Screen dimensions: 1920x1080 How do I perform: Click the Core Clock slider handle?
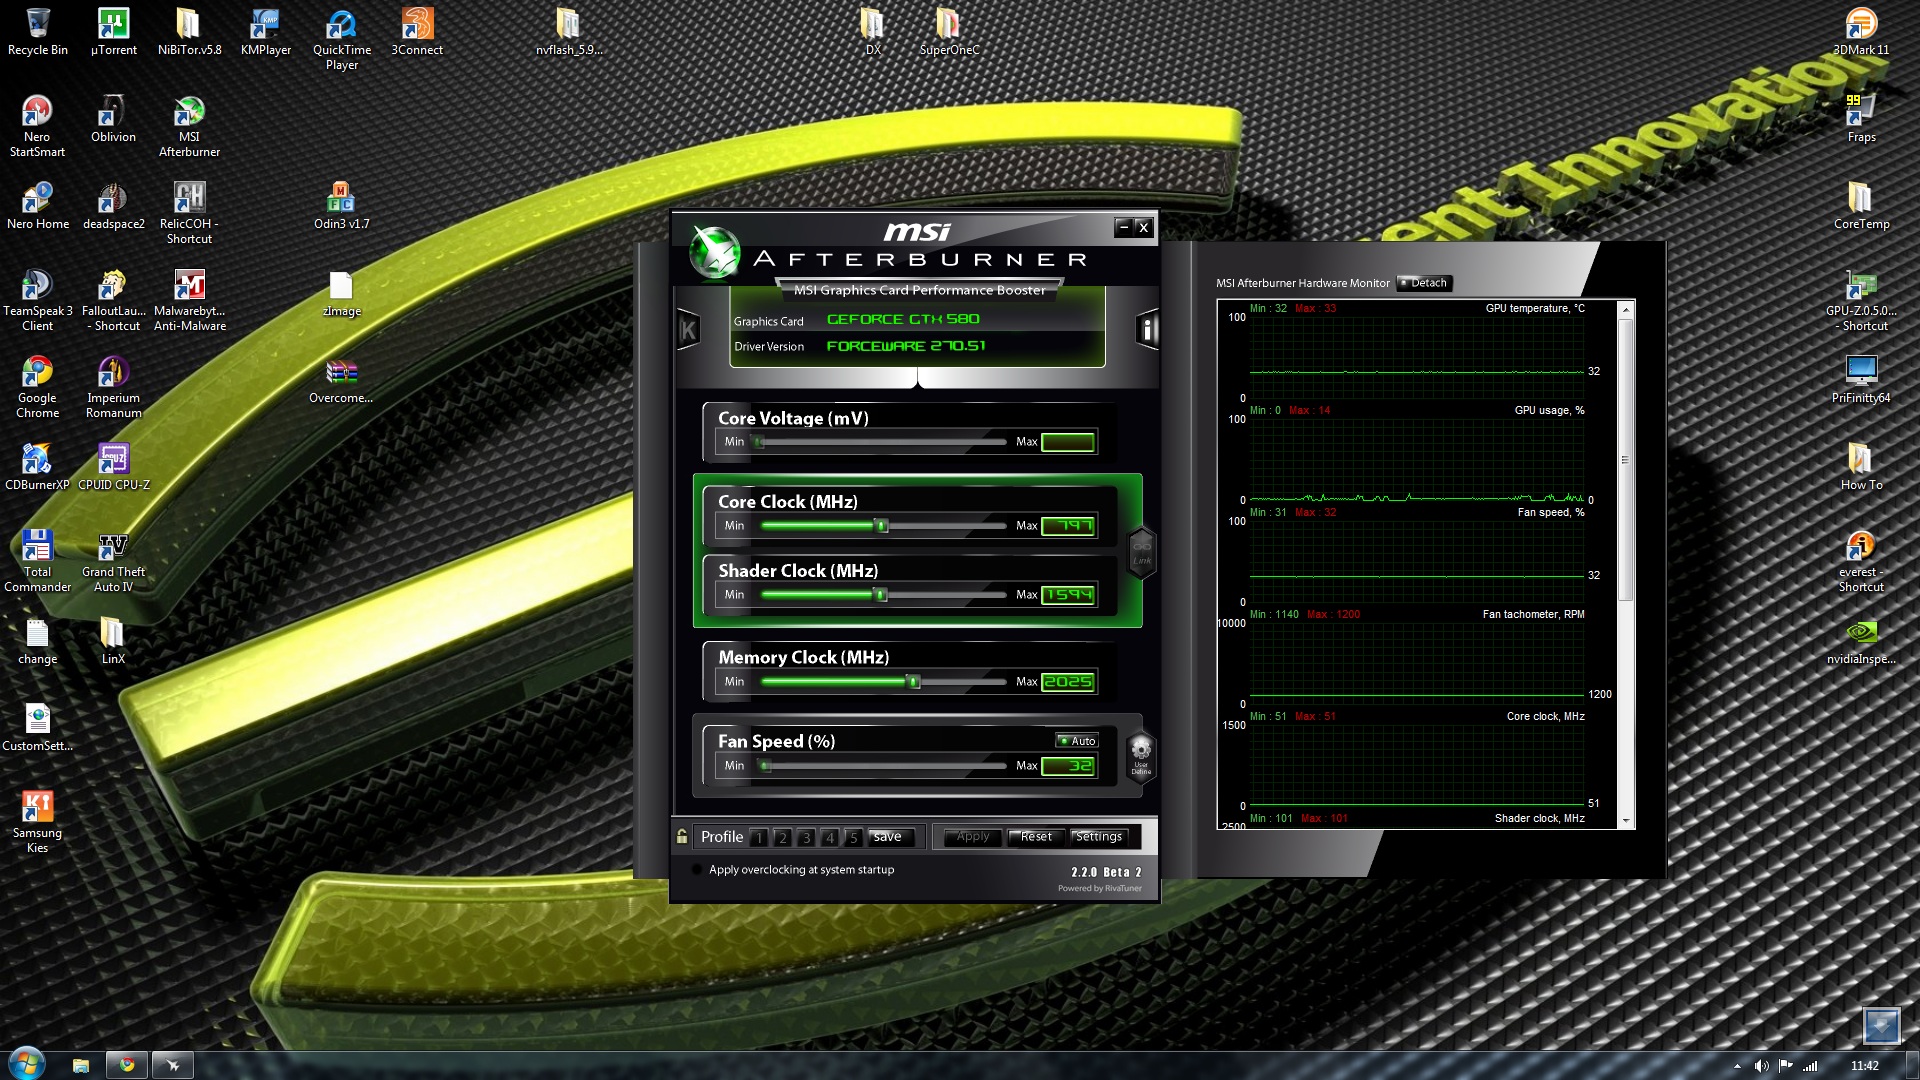(881, 526)
